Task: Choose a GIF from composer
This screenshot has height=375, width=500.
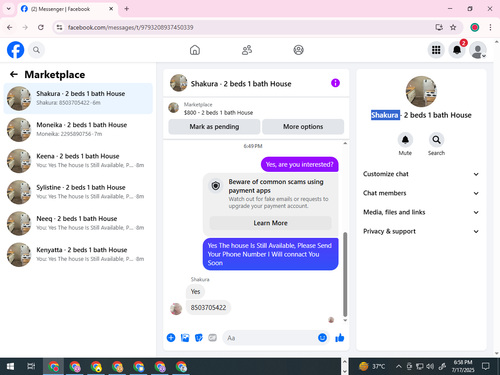Action: (x=212, y=338)
